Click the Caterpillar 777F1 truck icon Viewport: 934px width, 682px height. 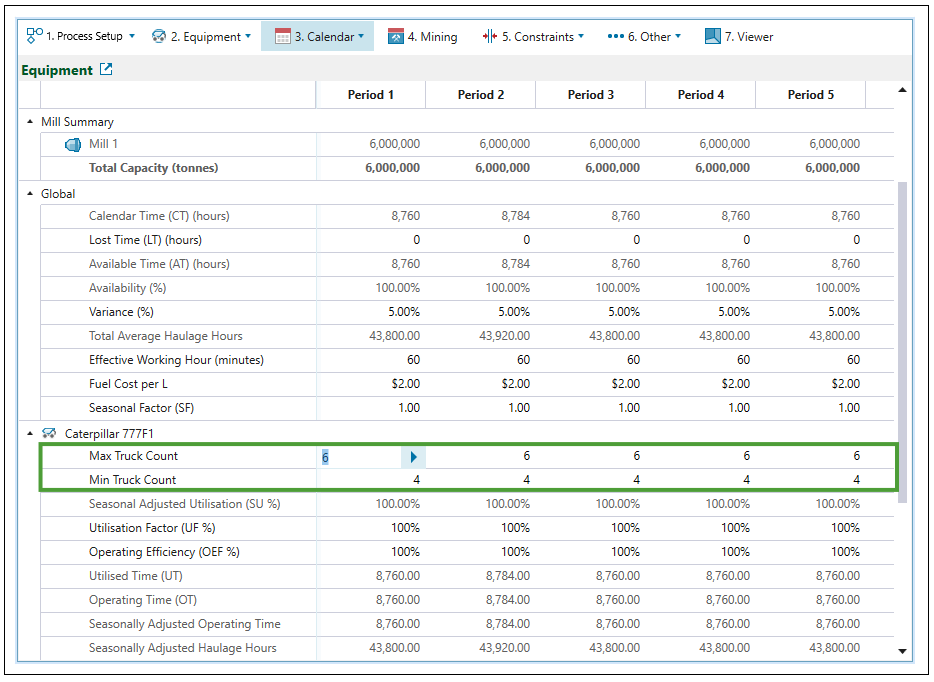click(49, 433)
